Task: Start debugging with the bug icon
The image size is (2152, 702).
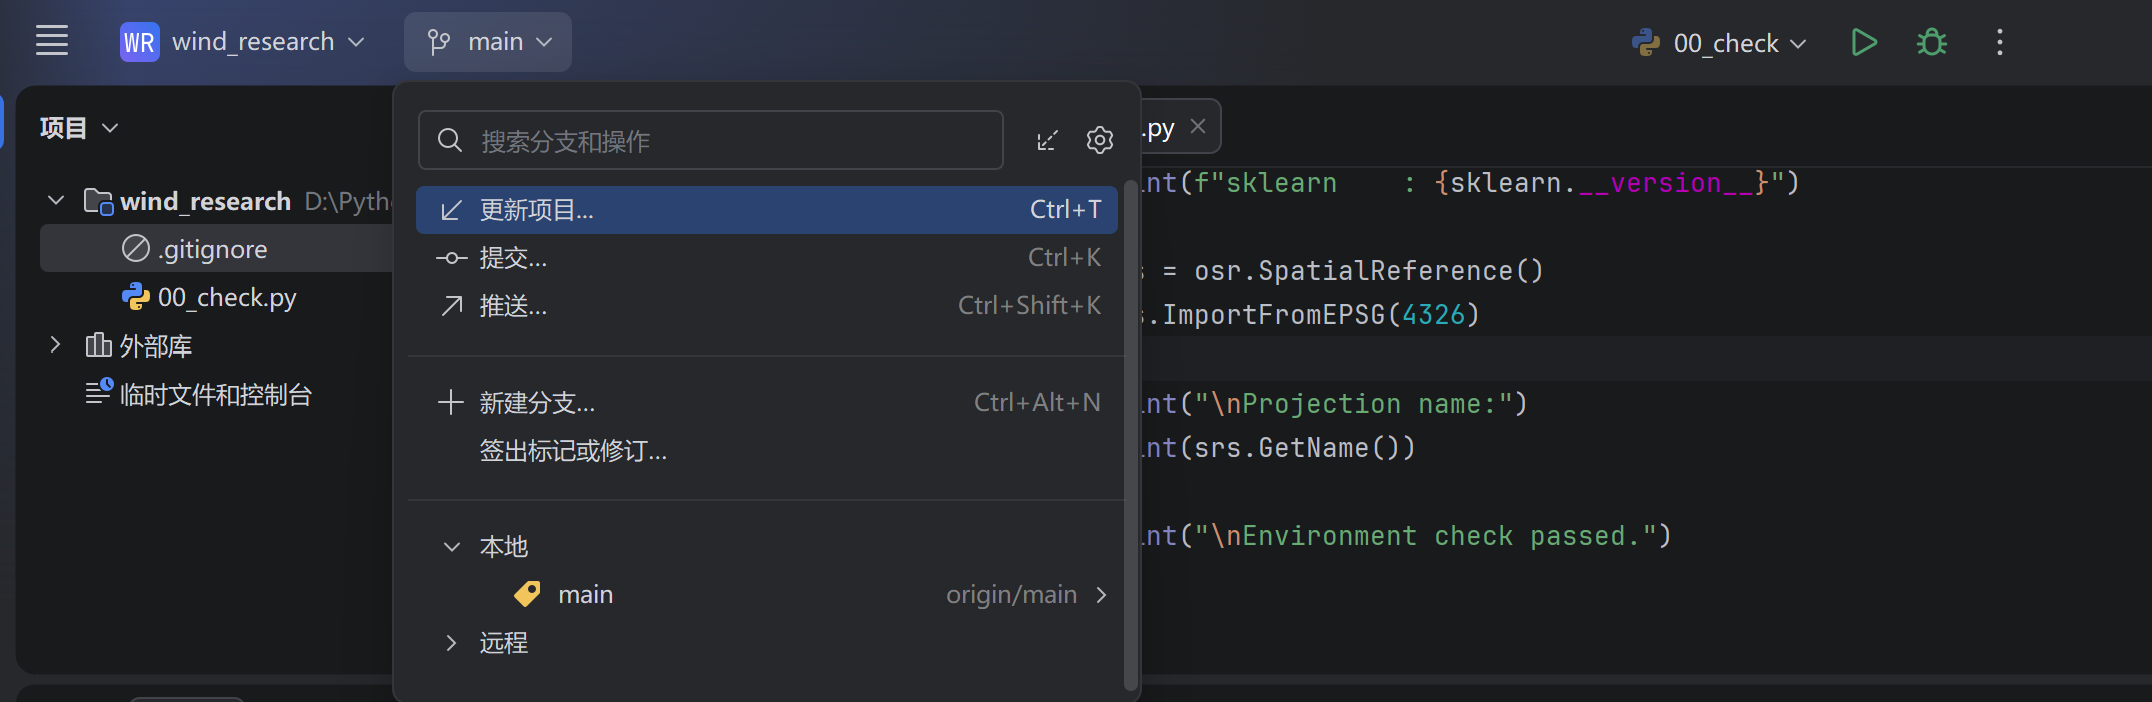Action: [x=1932, y=42]
